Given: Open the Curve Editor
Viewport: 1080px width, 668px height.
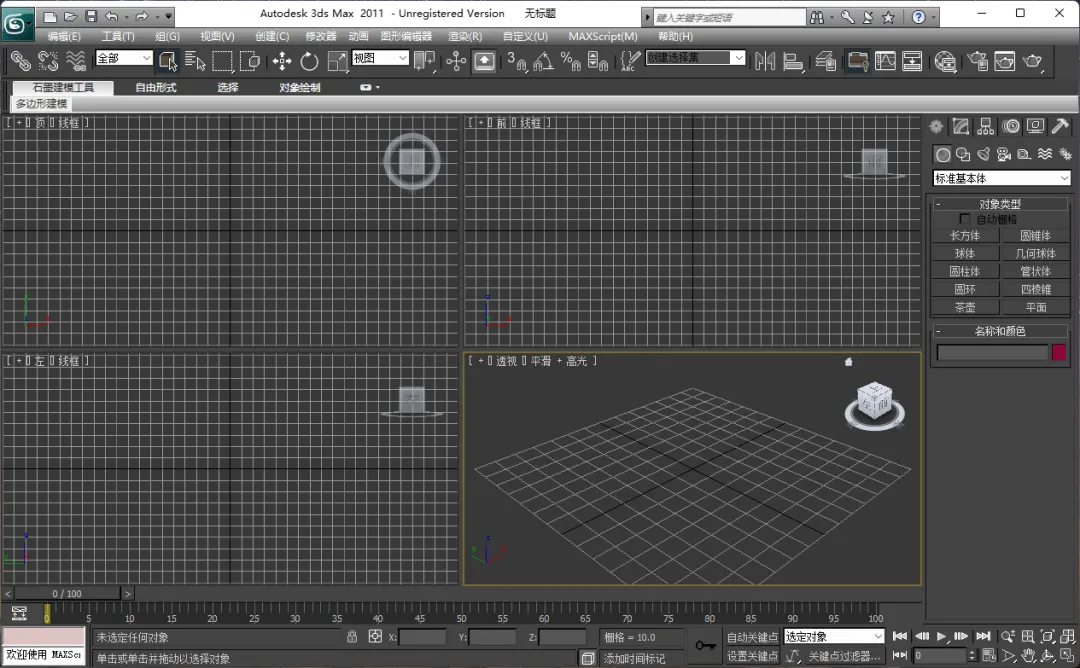Looking at the screenshot, I should point(885,61).
